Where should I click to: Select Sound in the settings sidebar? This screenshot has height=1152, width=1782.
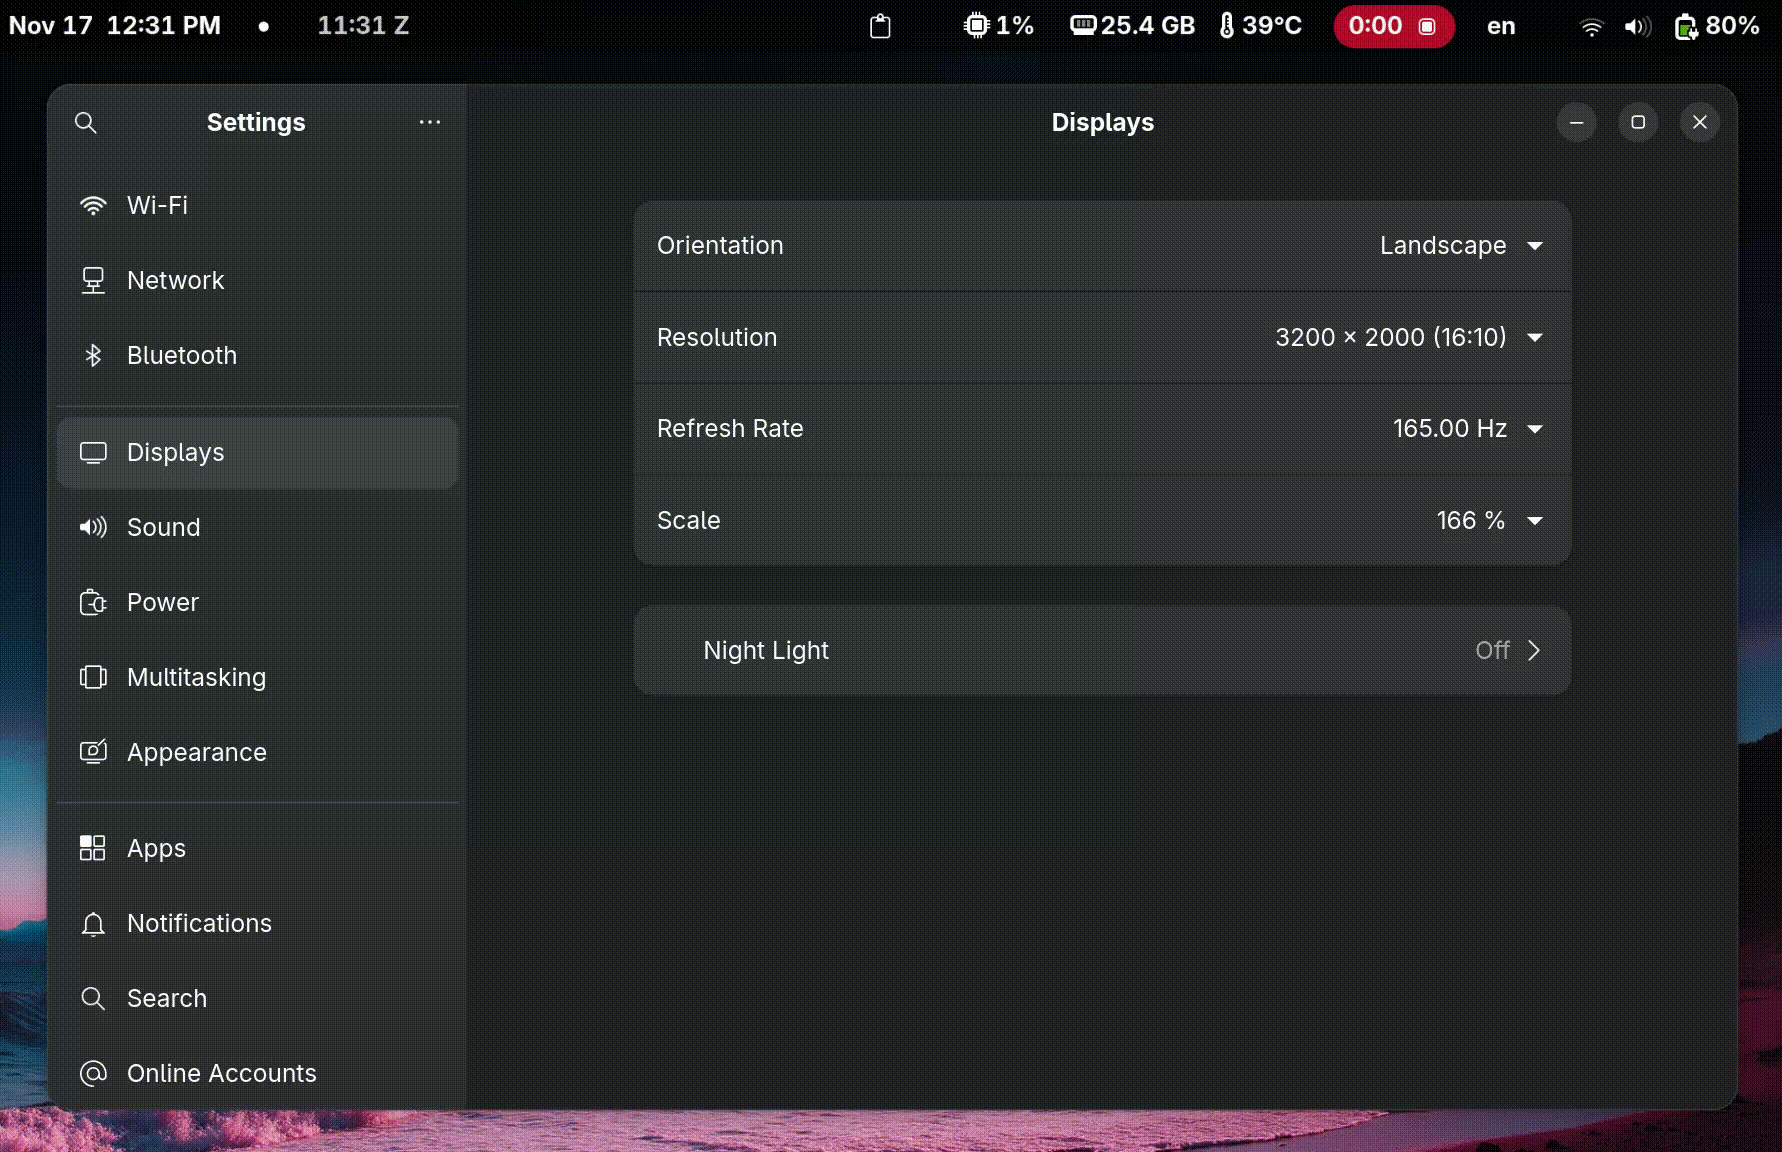click(x=258, y=527)
